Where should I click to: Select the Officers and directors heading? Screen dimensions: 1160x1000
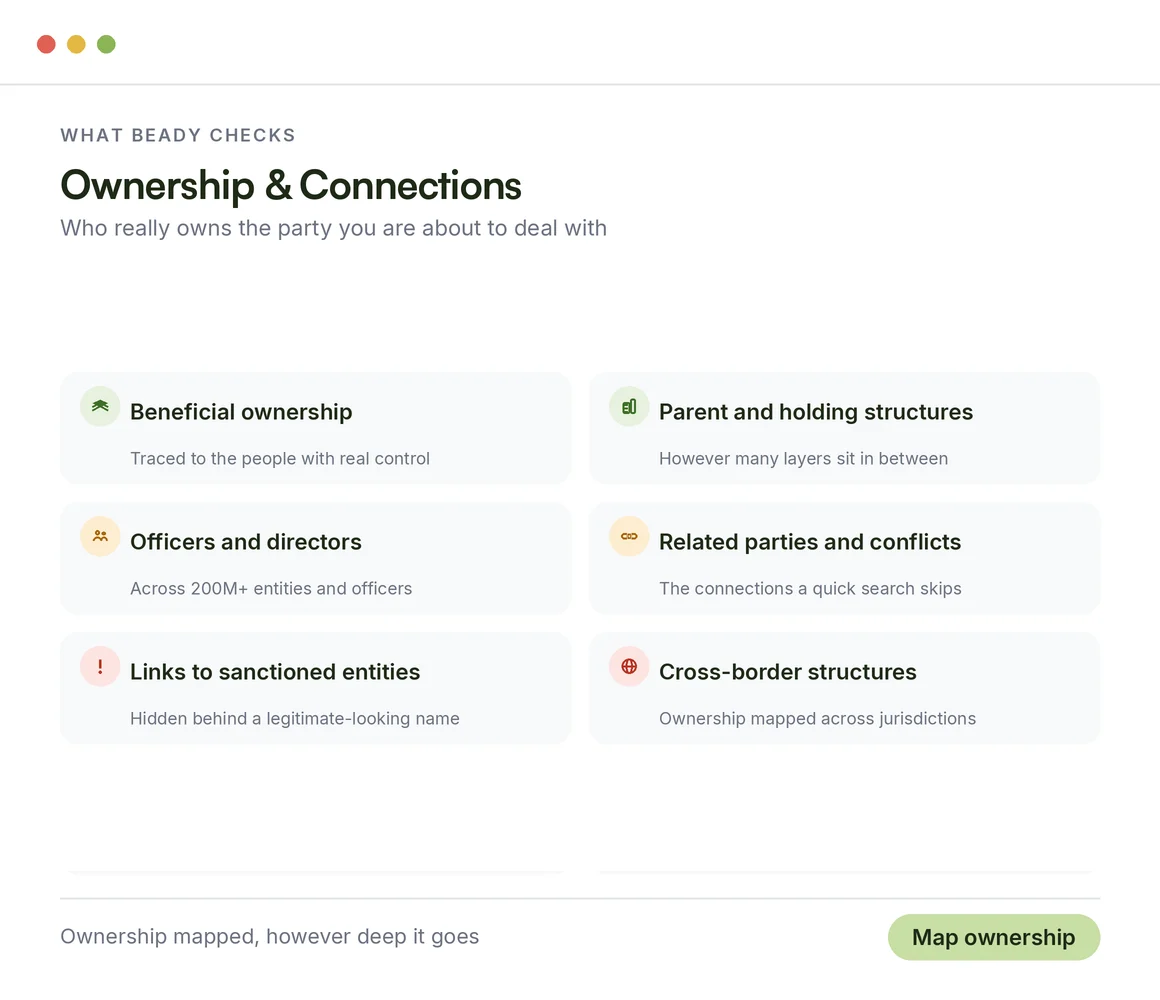246,542
